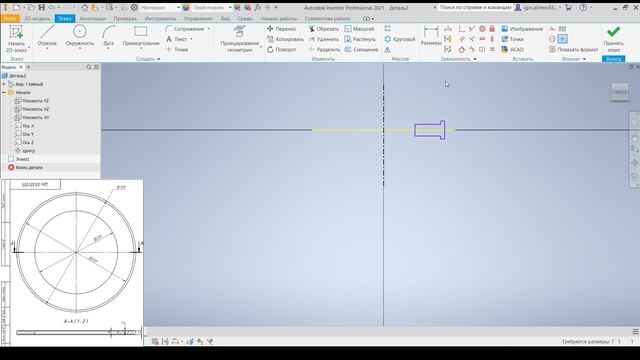Screen dimensions: 640x360
Task: Click the drawing reference thumbnail
Action: point(72,263)
